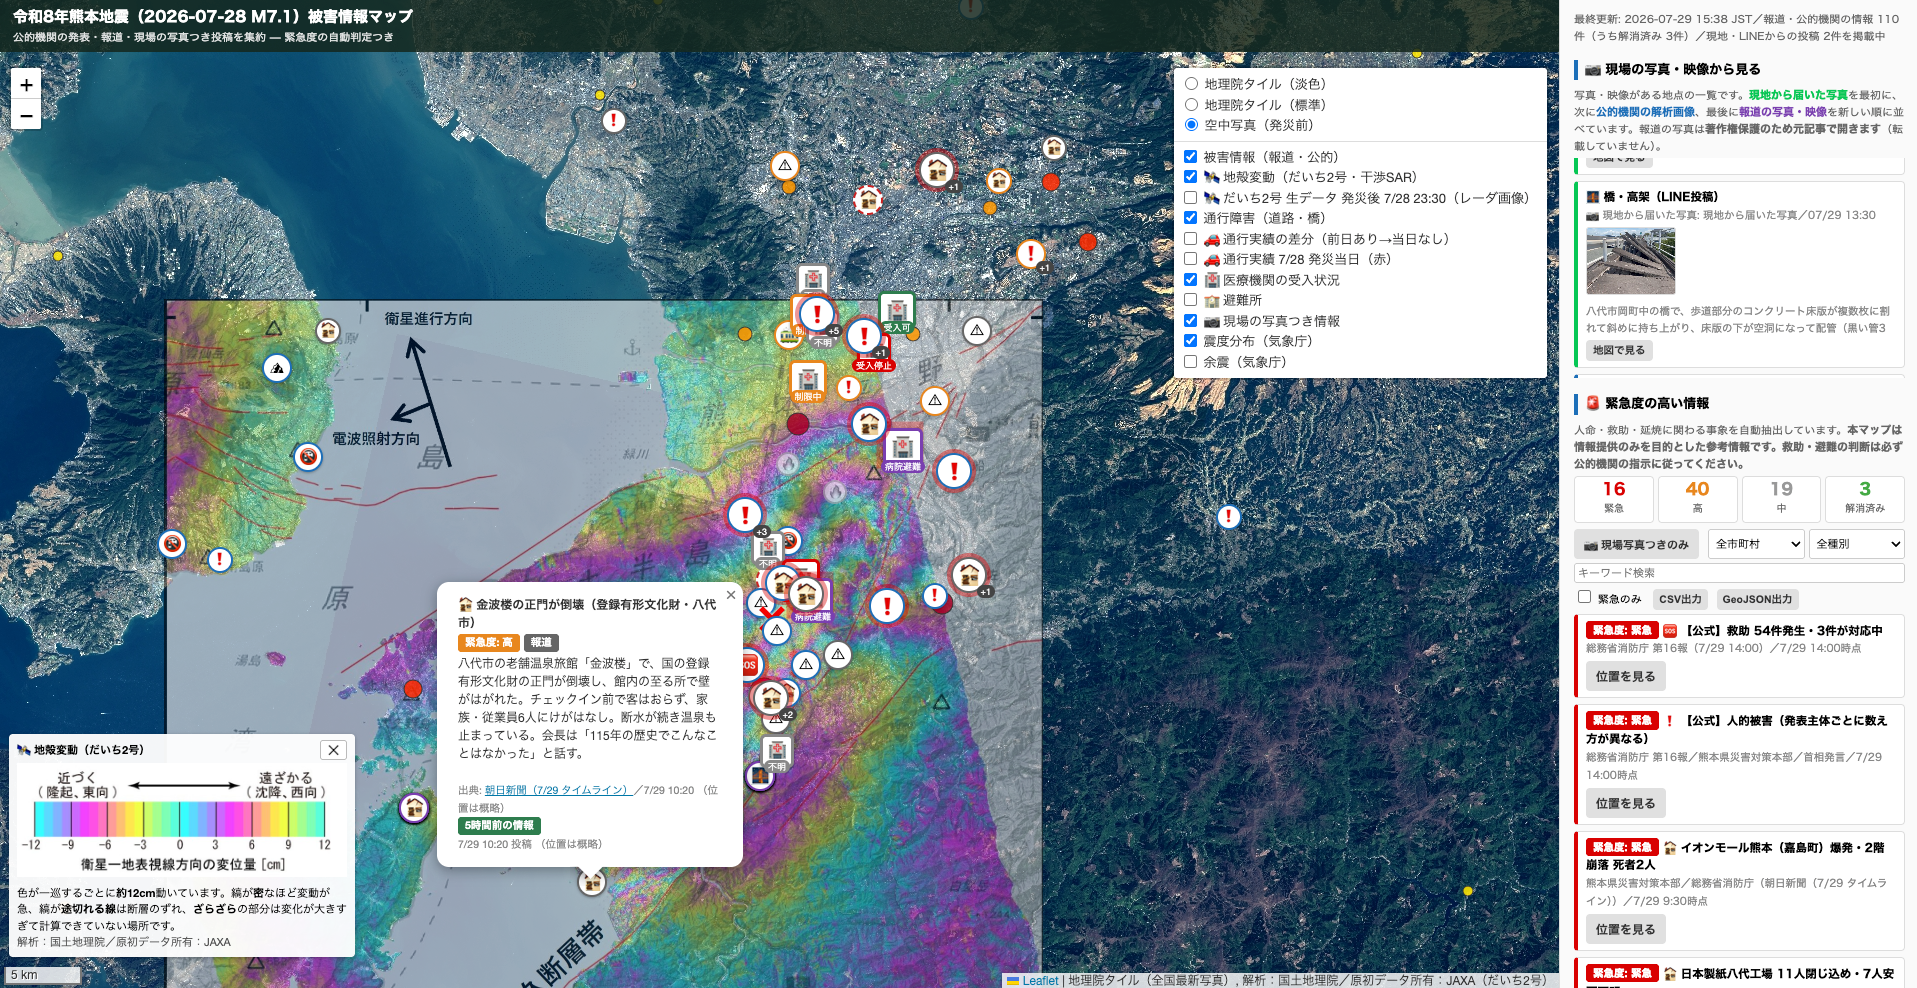Image resolution: width=1917 pixels, height=988 pixels.
Task: Click 位置を見る on the 人的被害 card
Action: pos(1625,803)
